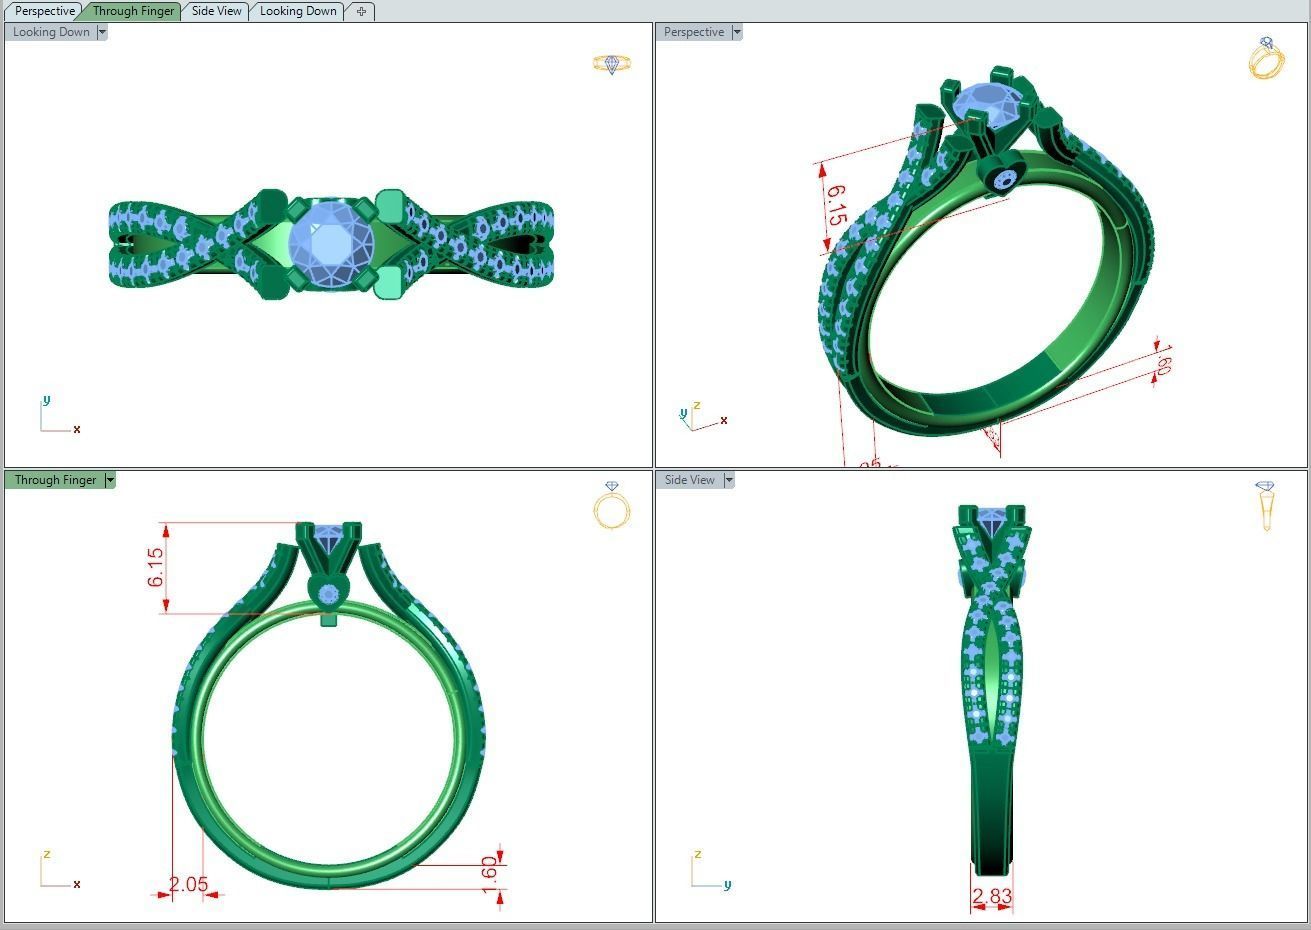Select the Through Finger layout tab
Viewport: 1311px width, 930px height.
click(x=133, y=11)
